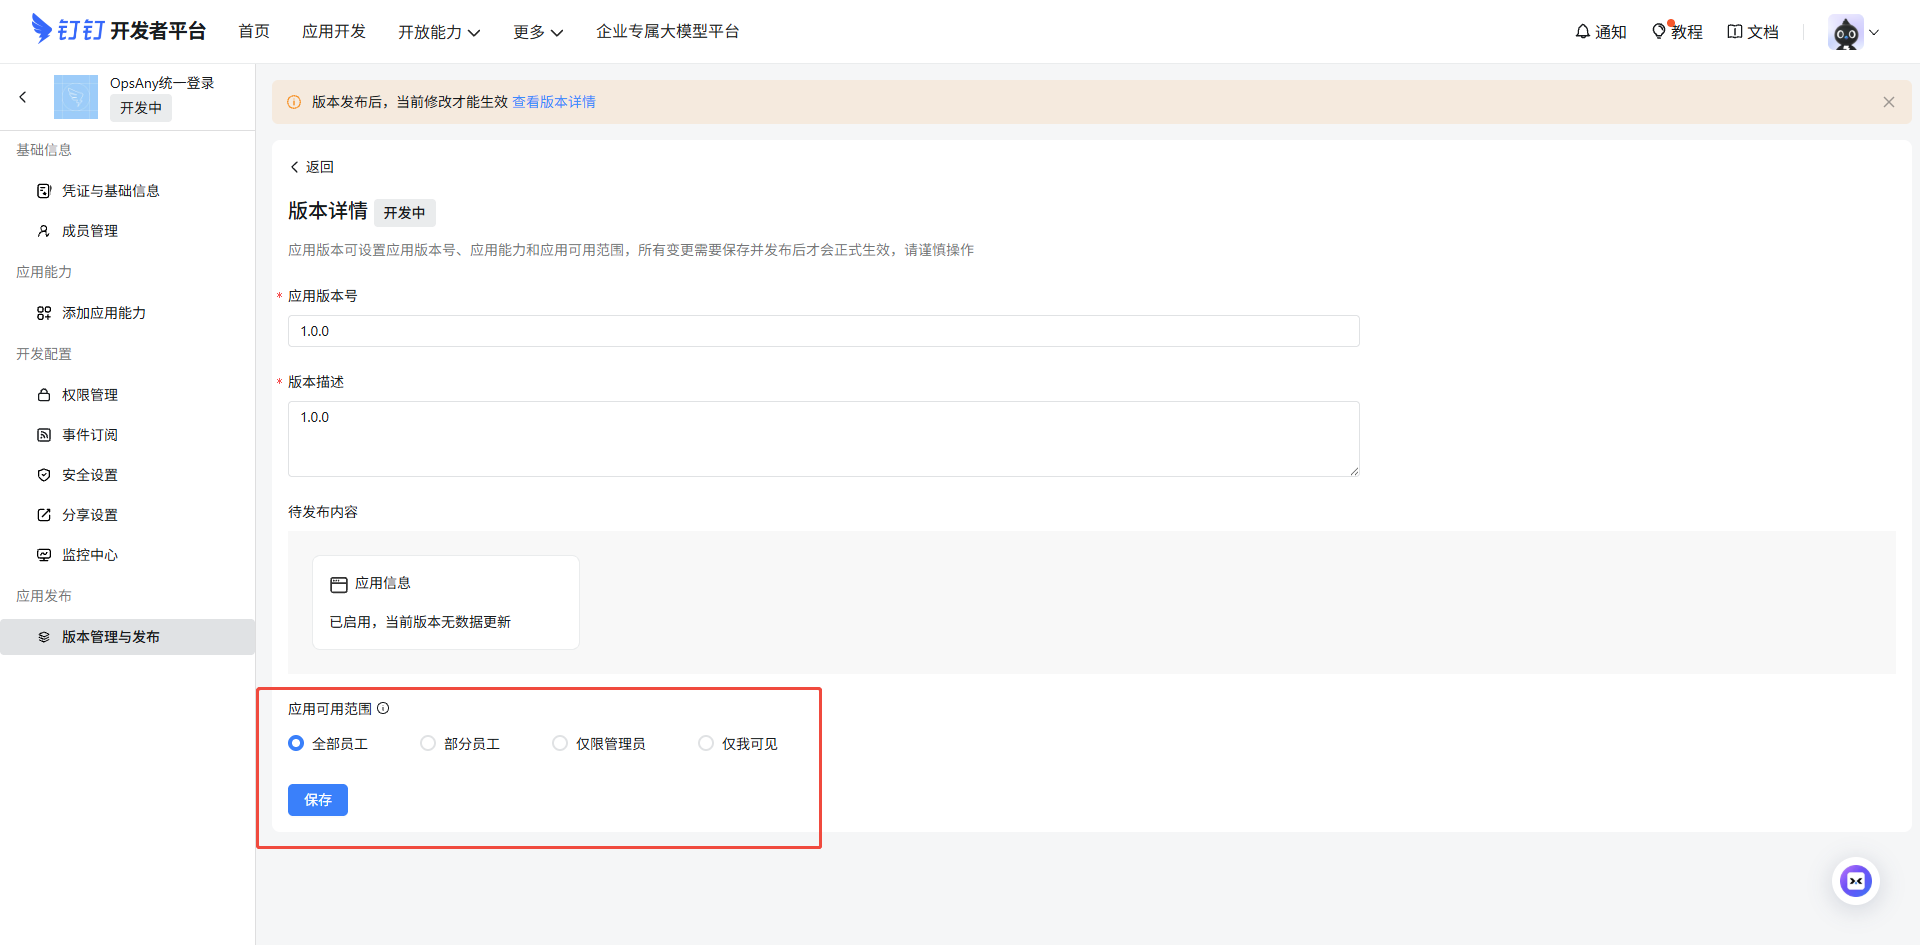
Task: Click the 保存 save button
Action: [x=317, y=800]
